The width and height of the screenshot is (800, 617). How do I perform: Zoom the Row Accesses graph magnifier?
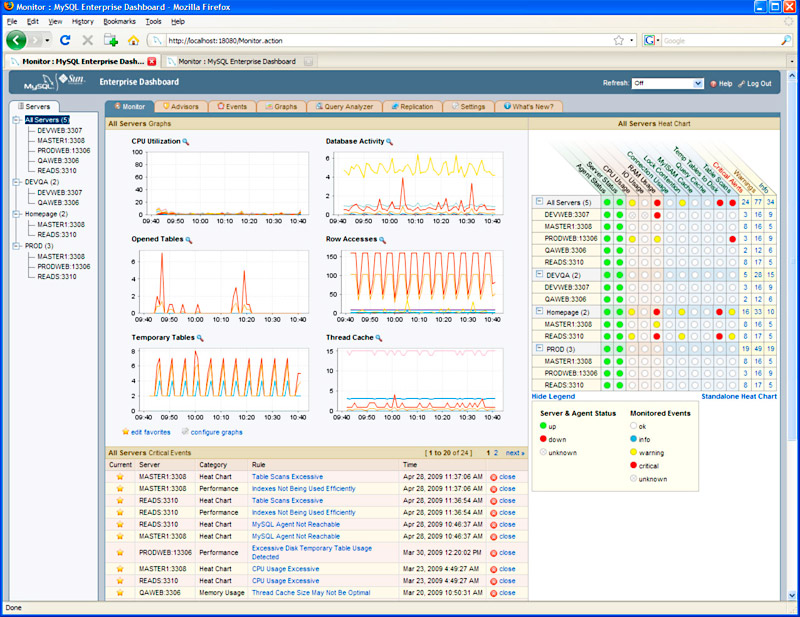pos(383,240)
